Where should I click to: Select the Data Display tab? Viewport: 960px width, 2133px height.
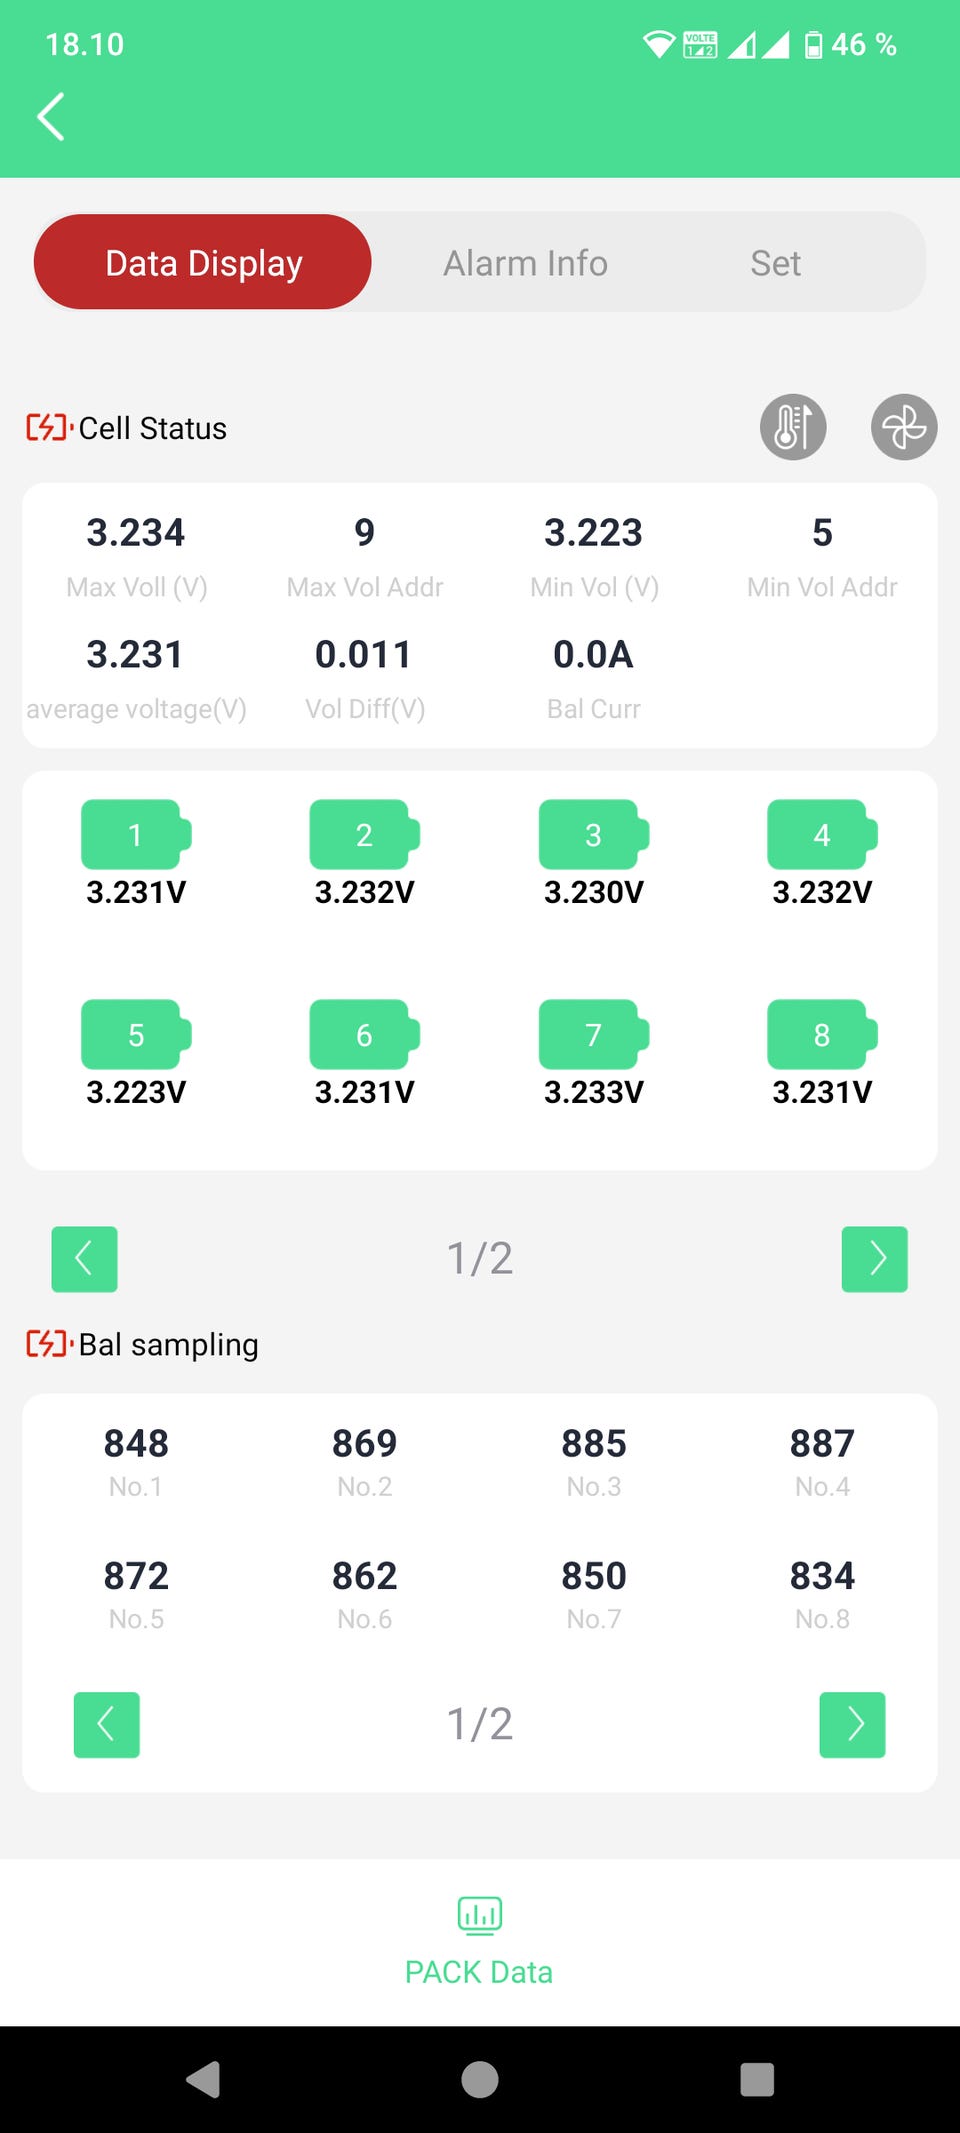coord(203,262)
